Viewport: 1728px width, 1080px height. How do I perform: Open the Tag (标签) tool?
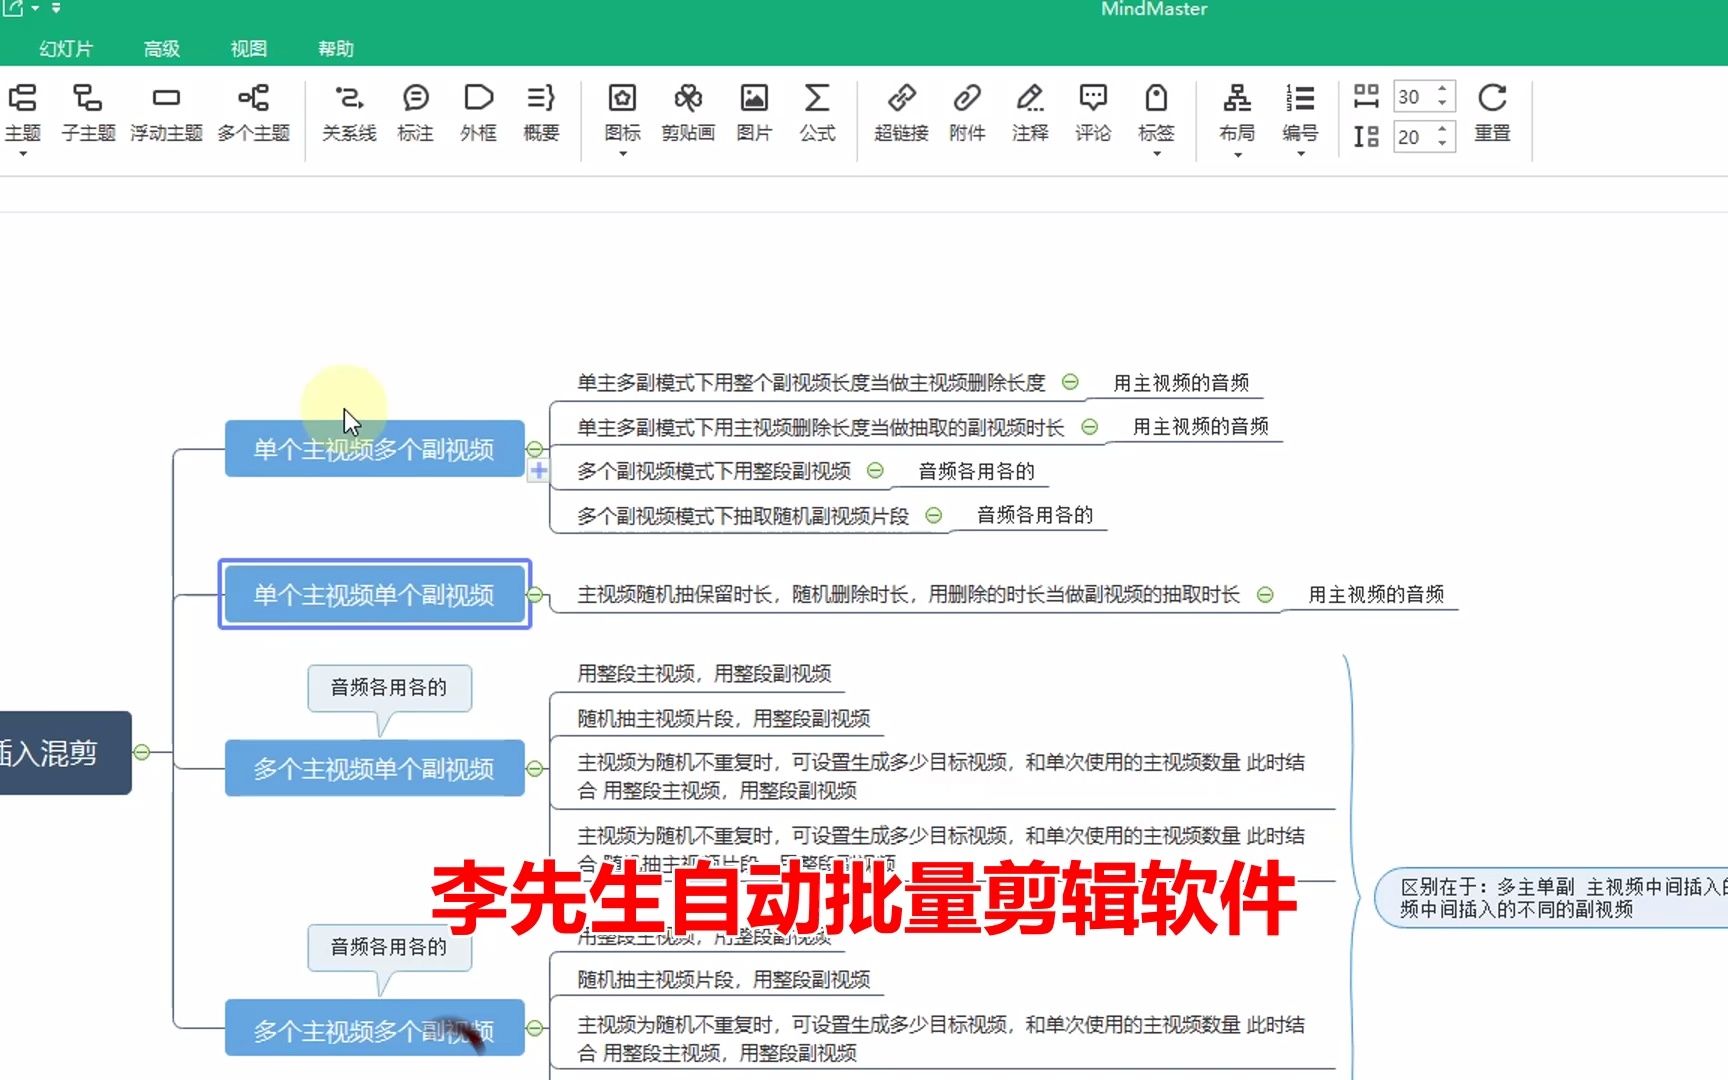pyautogui.click(x=1156, y=111)
